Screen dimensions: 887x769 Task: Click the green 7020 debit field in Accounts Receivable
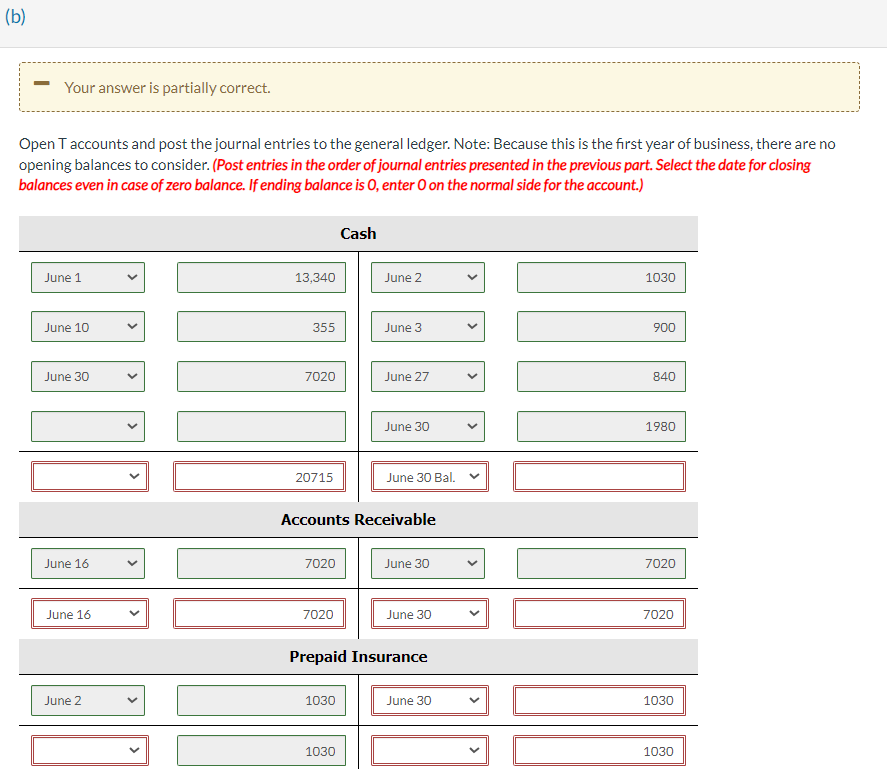click(x=261, y=563)
